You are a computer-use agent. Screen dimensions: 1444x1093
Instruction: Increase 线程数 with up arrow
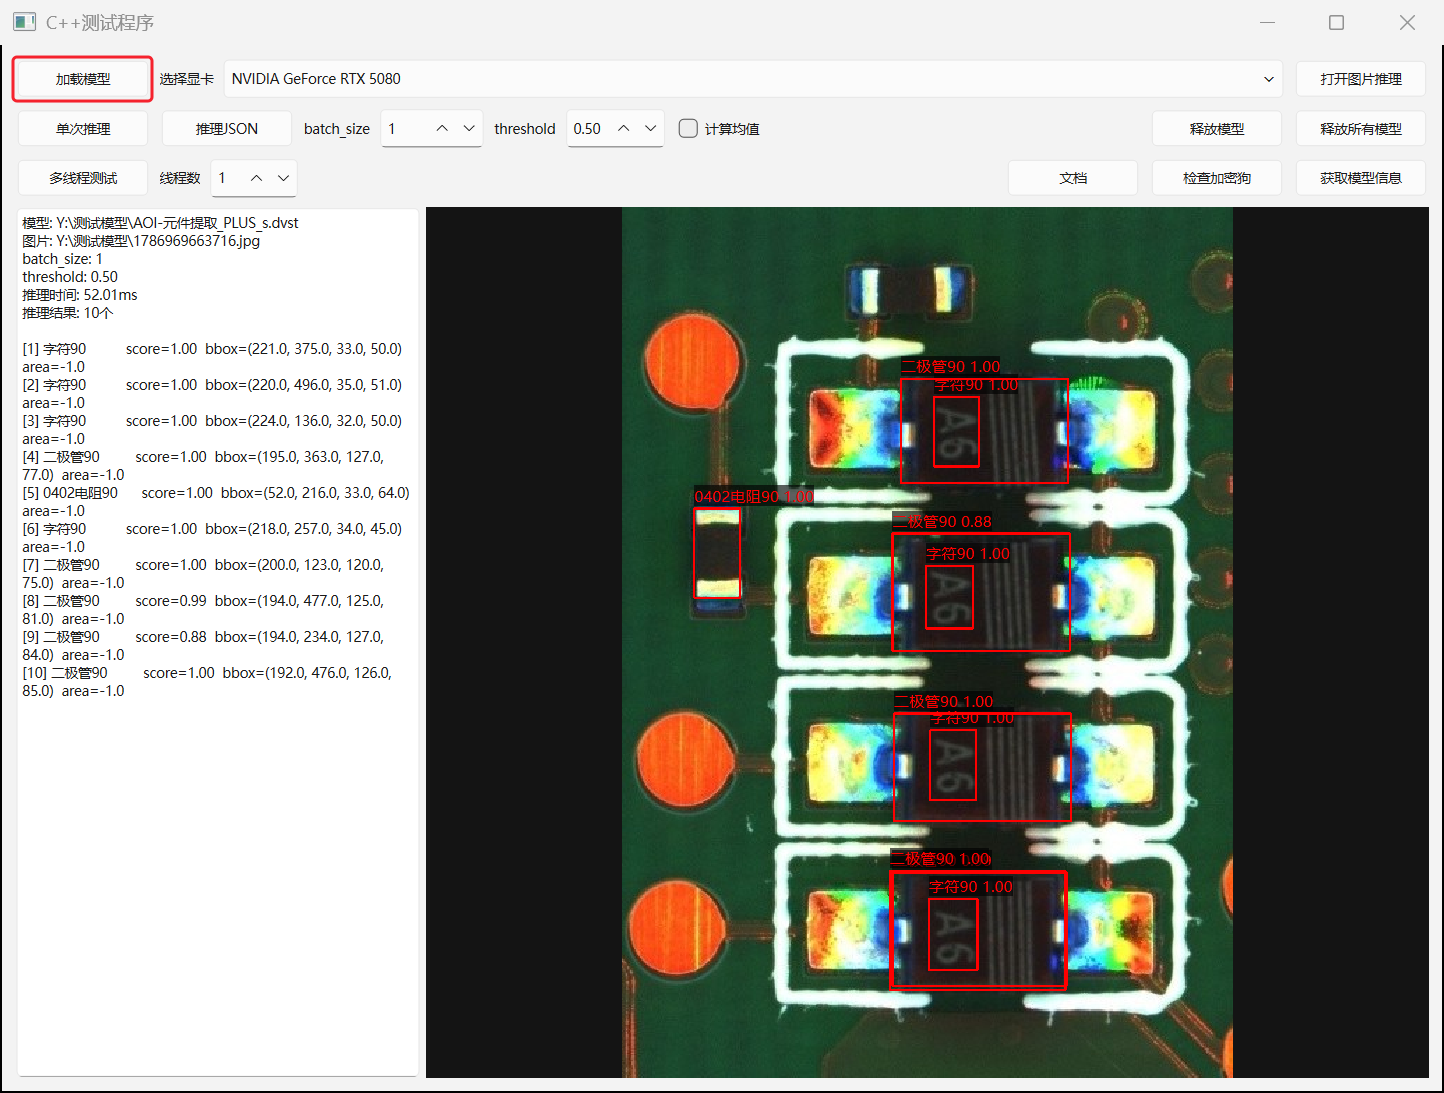tap(257, 178)
